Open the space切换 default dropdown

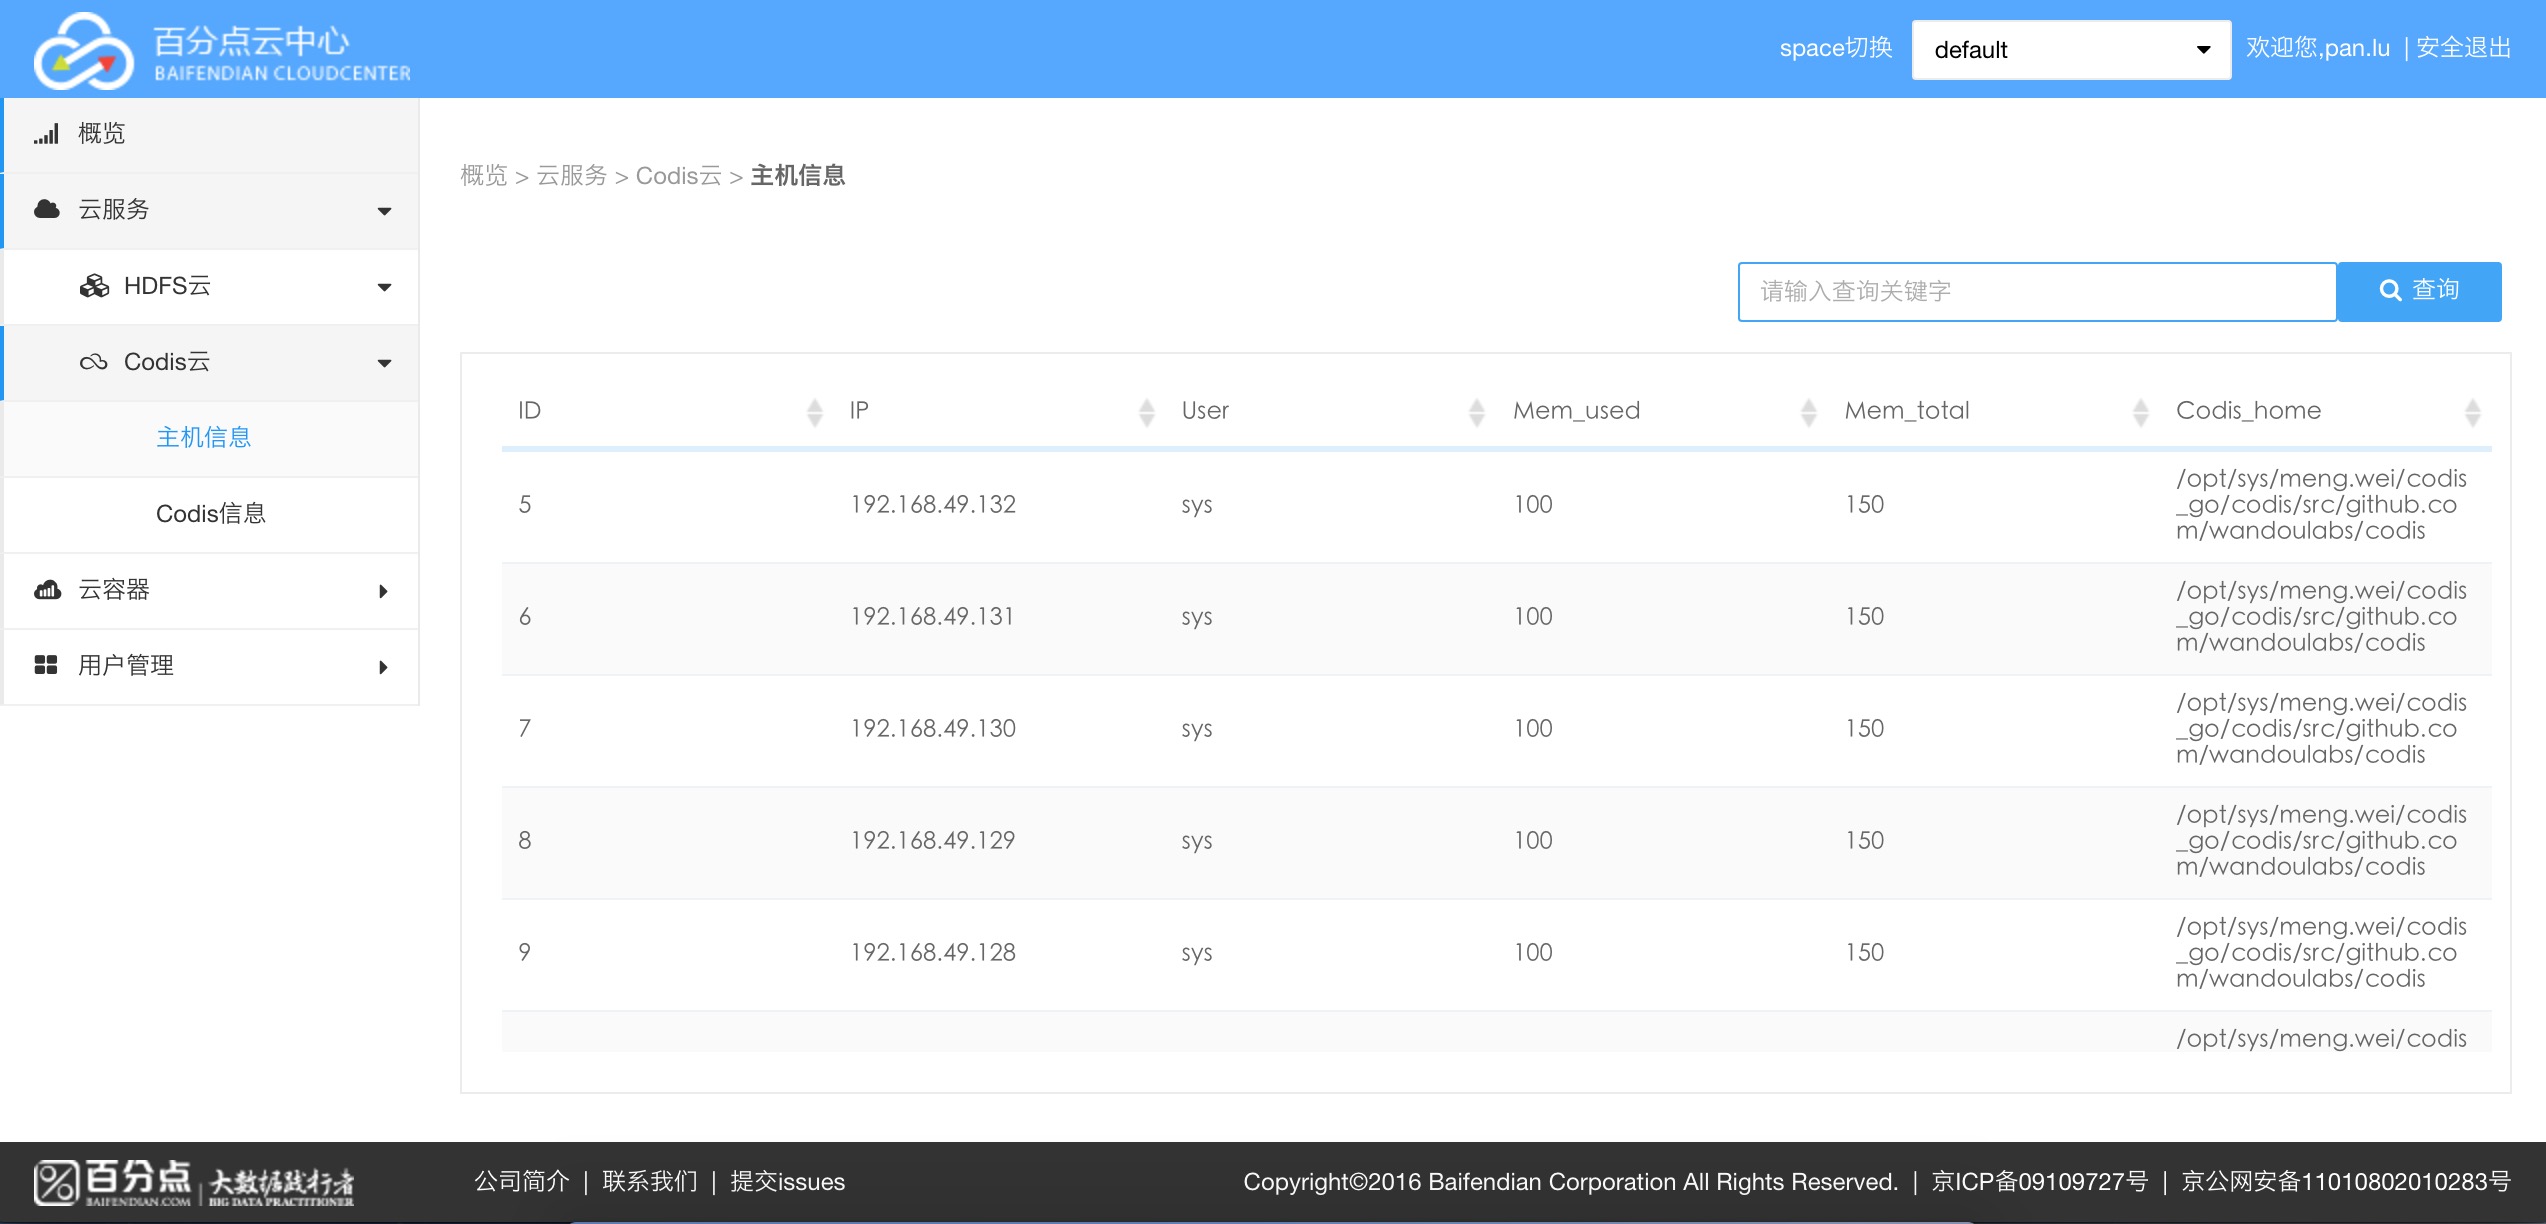(2070, 50)
